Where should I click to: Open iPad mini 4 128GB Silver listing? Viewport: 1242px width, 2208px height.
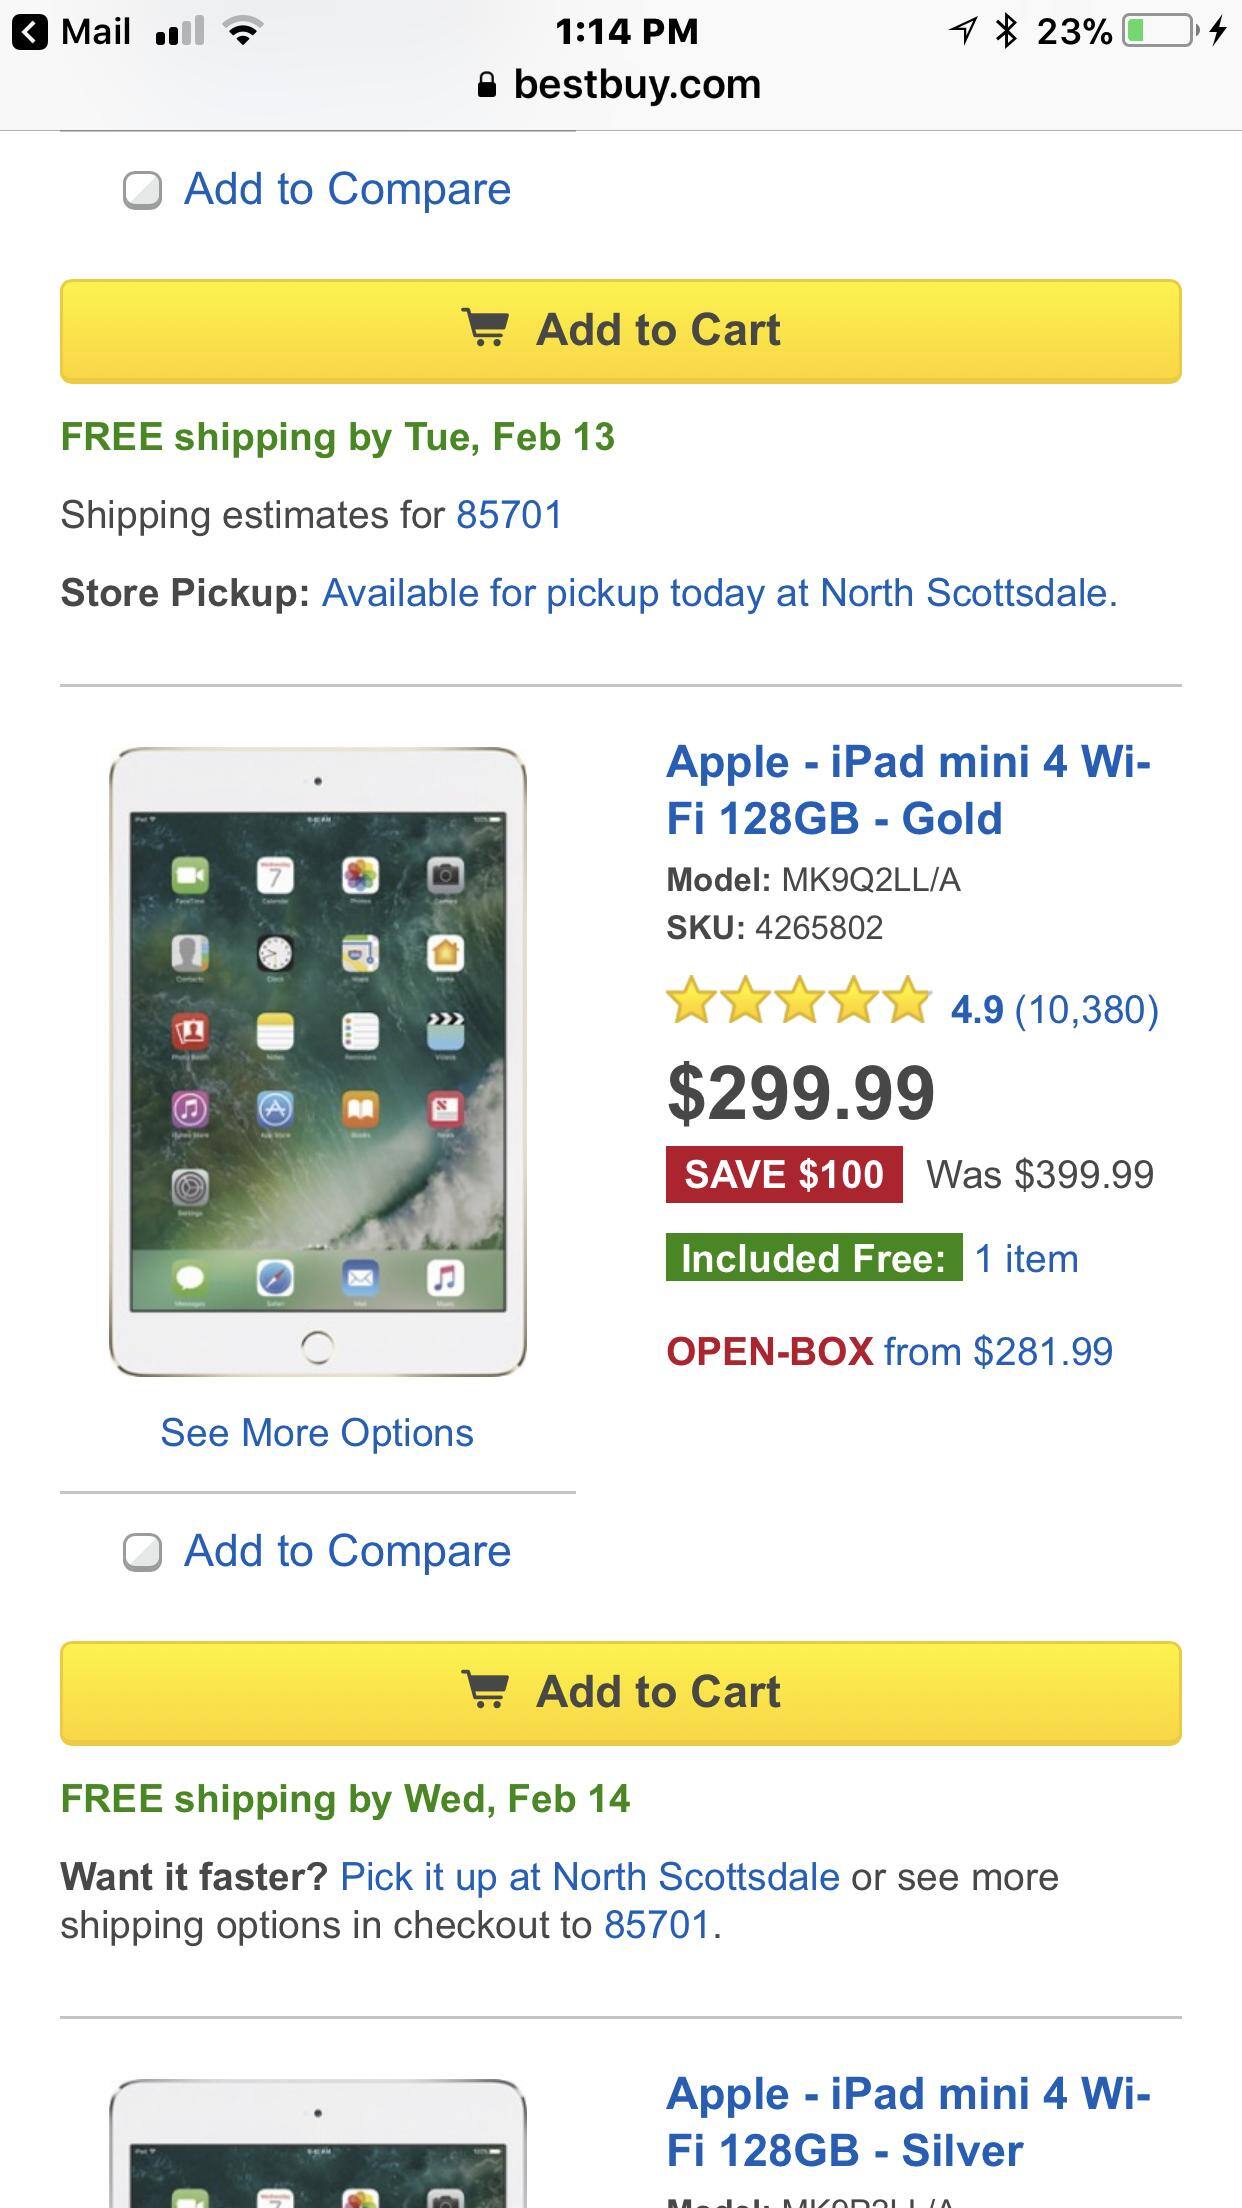pos(908,2122)
